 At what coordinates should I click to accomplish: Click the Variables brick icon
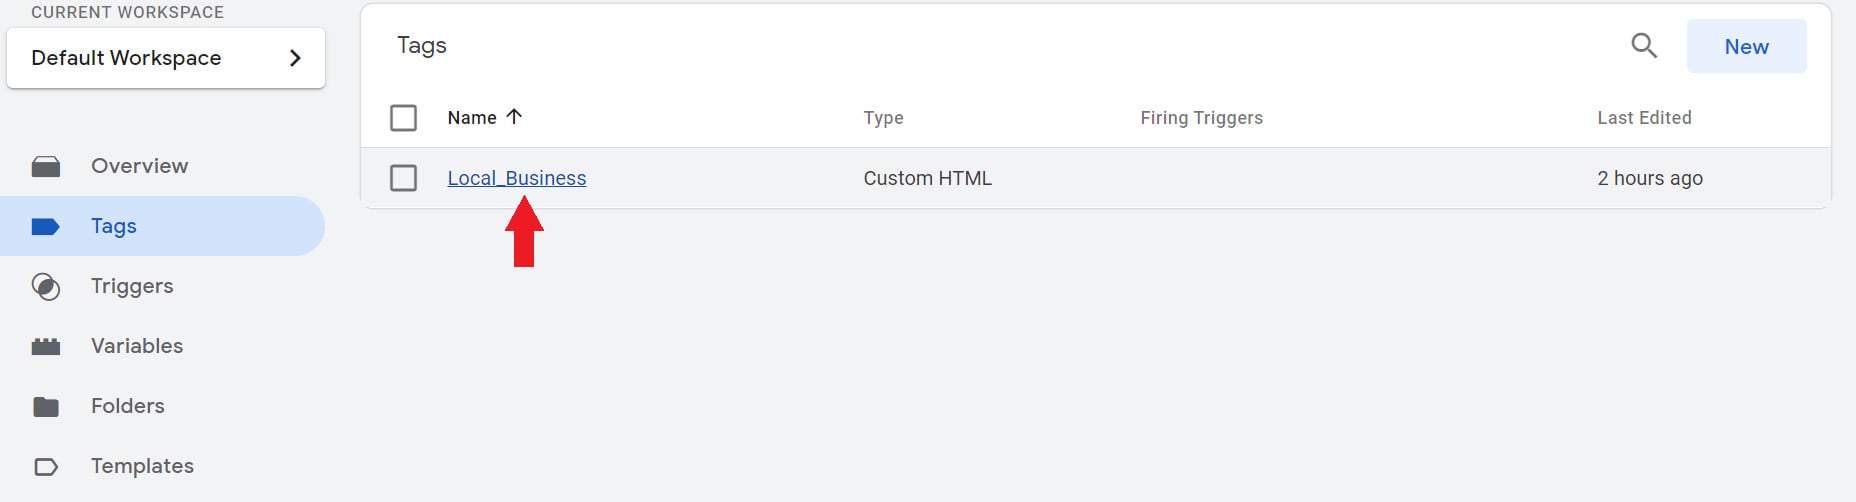(46, 347)
